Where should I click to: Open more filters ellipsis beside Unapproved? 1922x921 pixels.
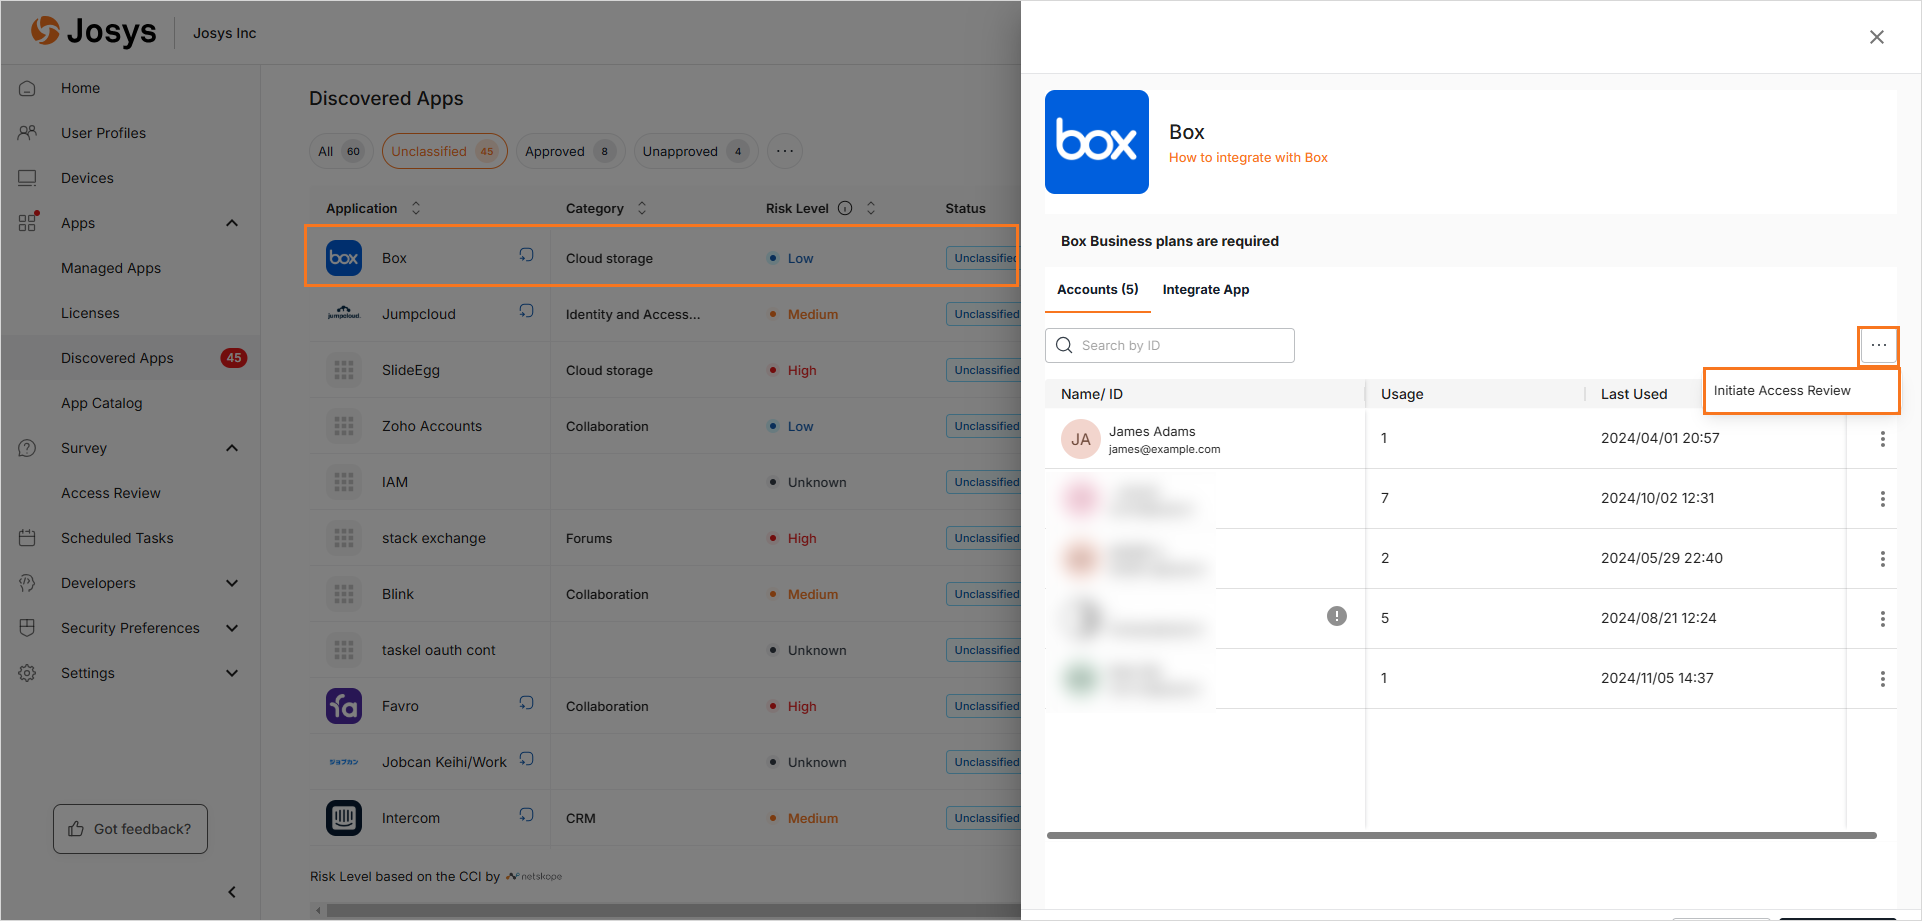point(785,151)
